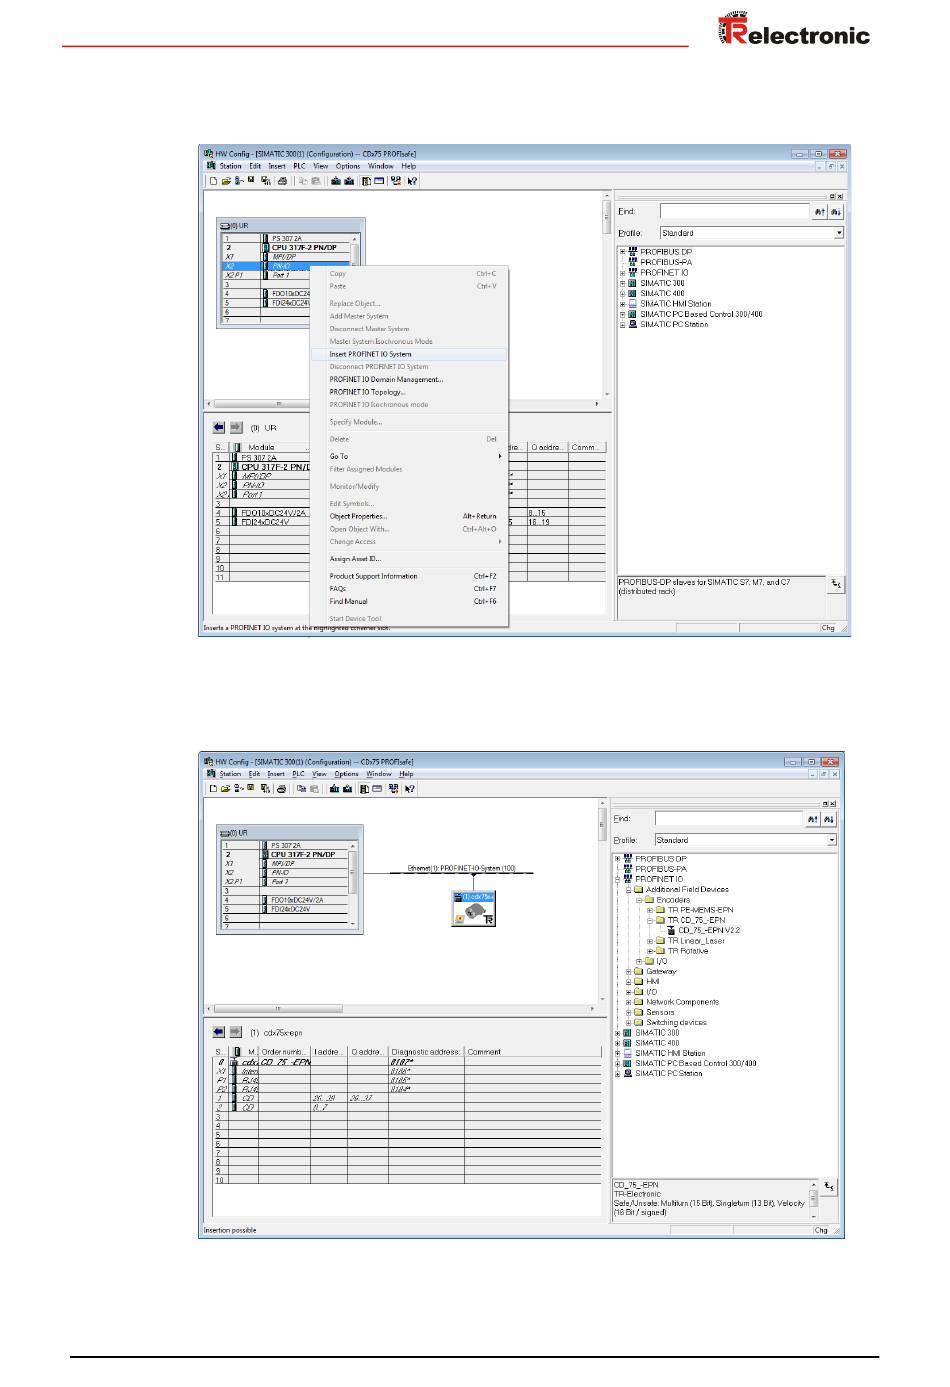Image resolution: width=950 pixels, height=1387 pixels.
Task: Expand the TR Rotative folder
Action: point(649,951)
